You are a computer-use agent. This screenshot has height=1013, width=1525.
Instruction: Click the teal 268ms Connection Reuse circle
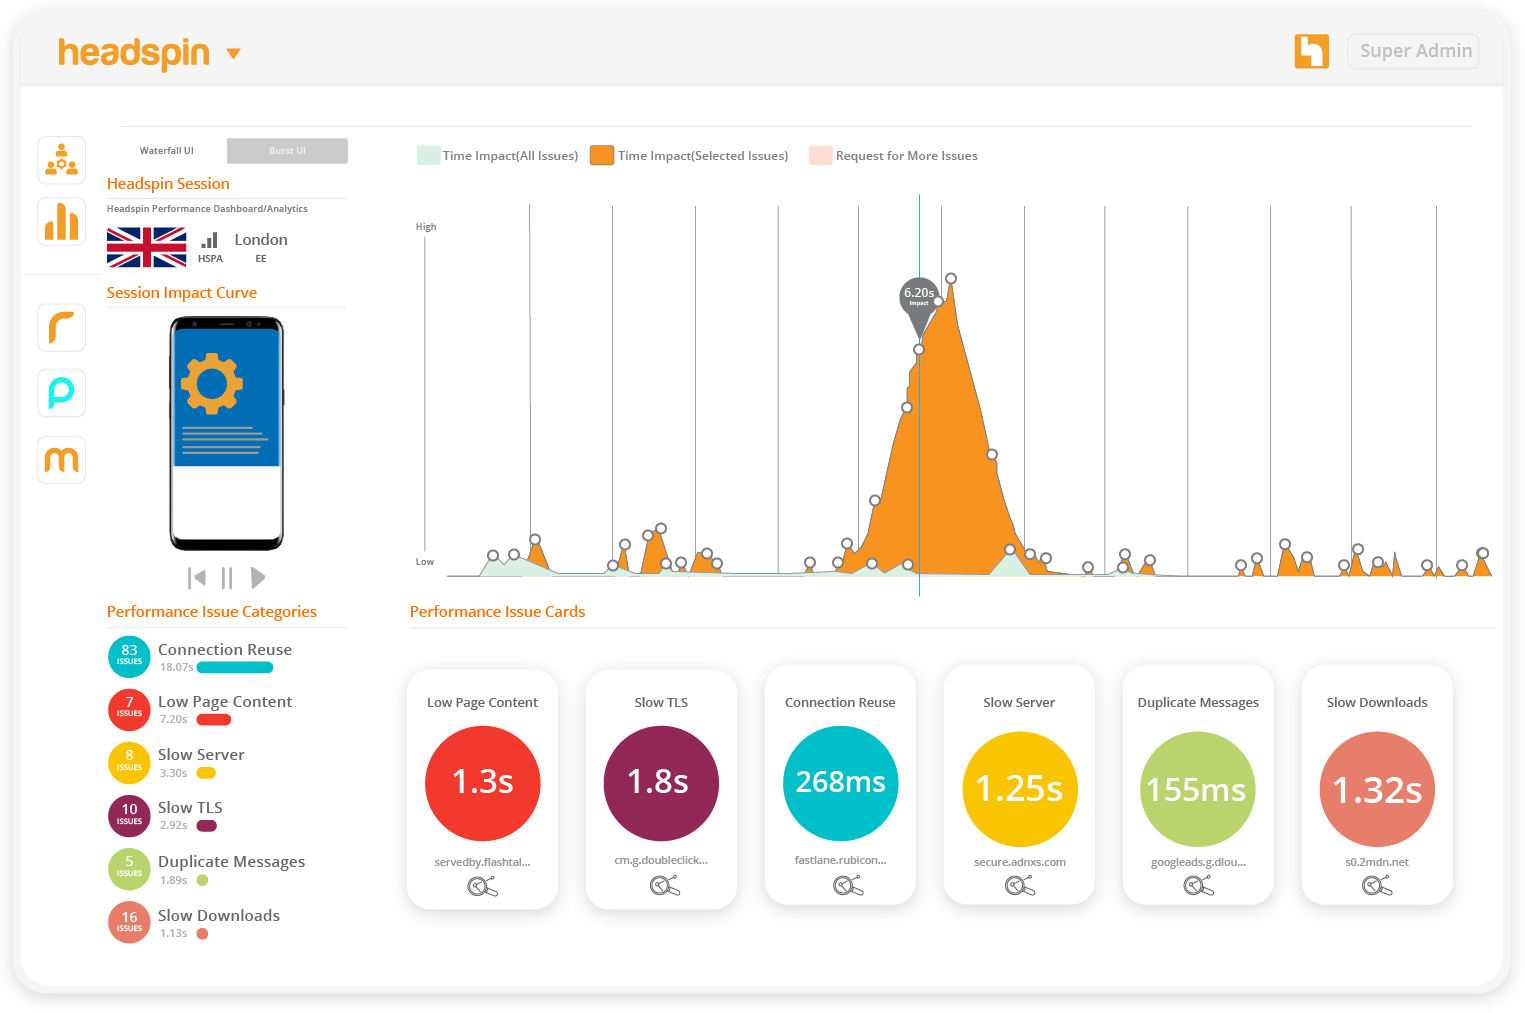(x=841, y=783)
